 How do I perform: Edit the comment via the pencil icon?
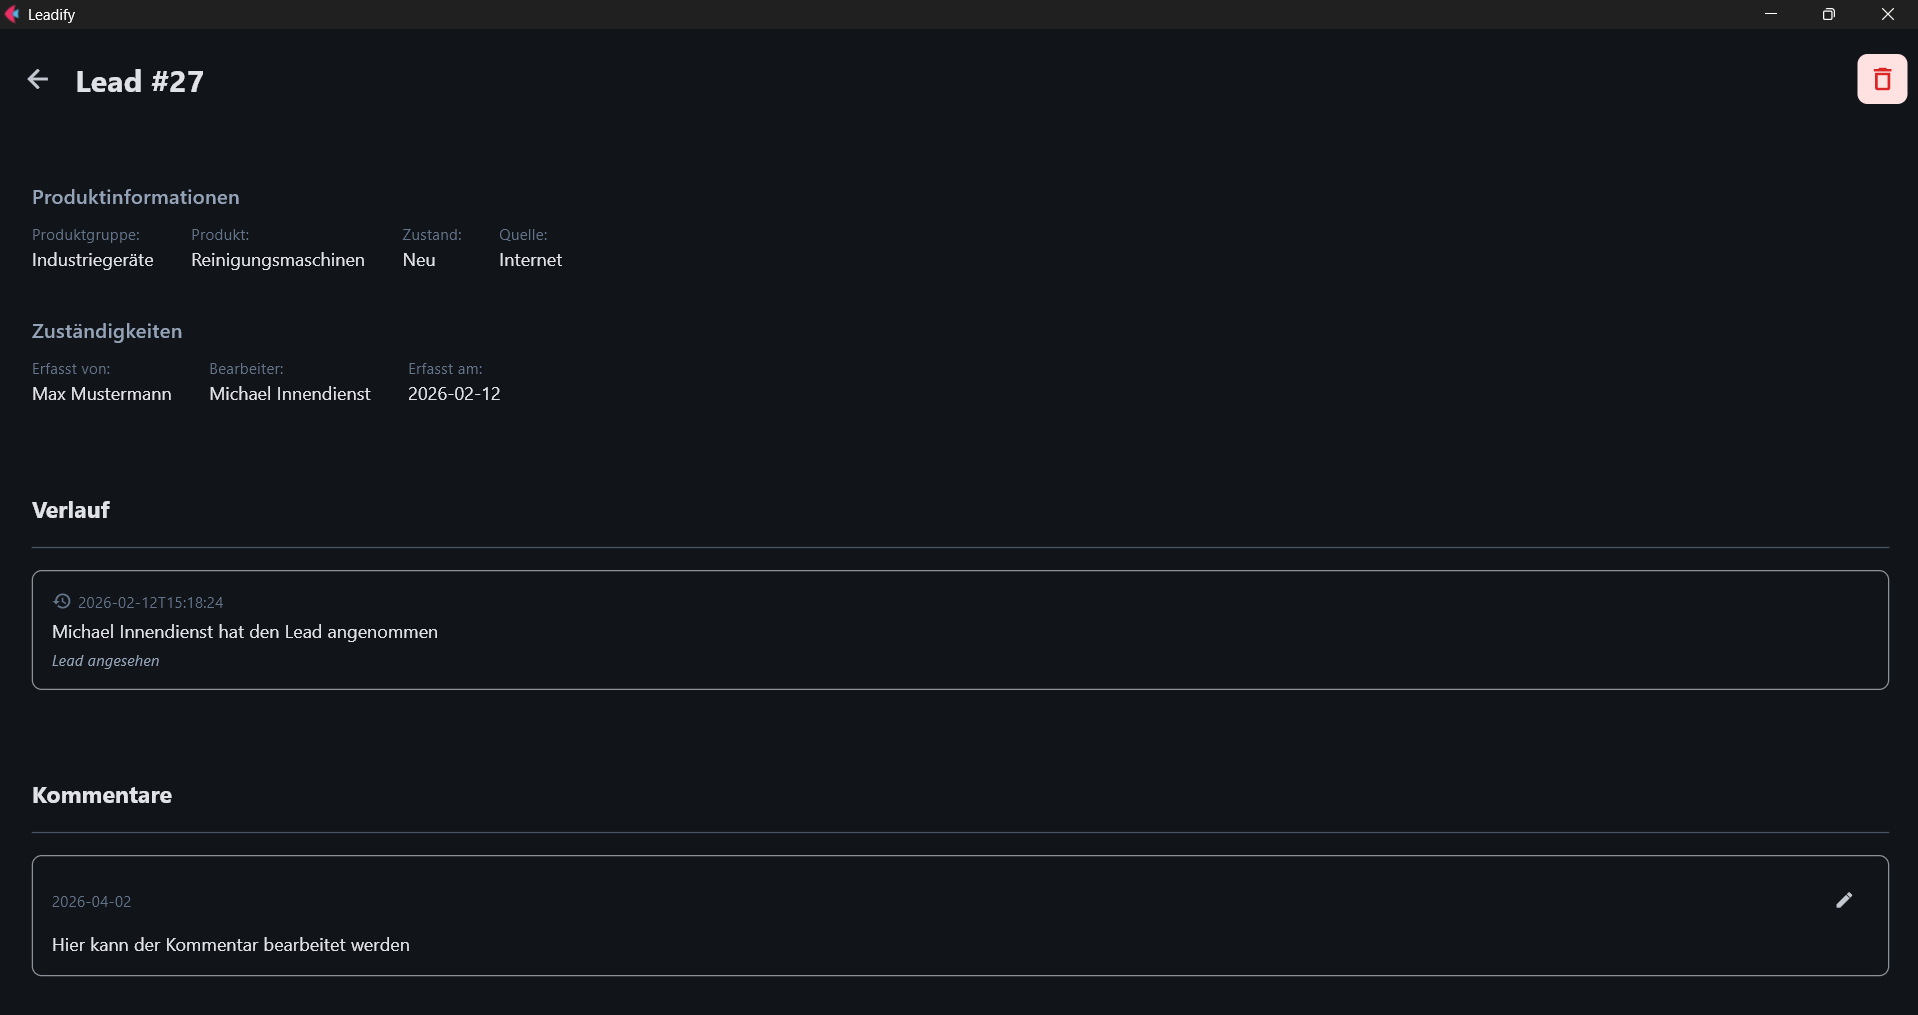[x=1844, y=900]
